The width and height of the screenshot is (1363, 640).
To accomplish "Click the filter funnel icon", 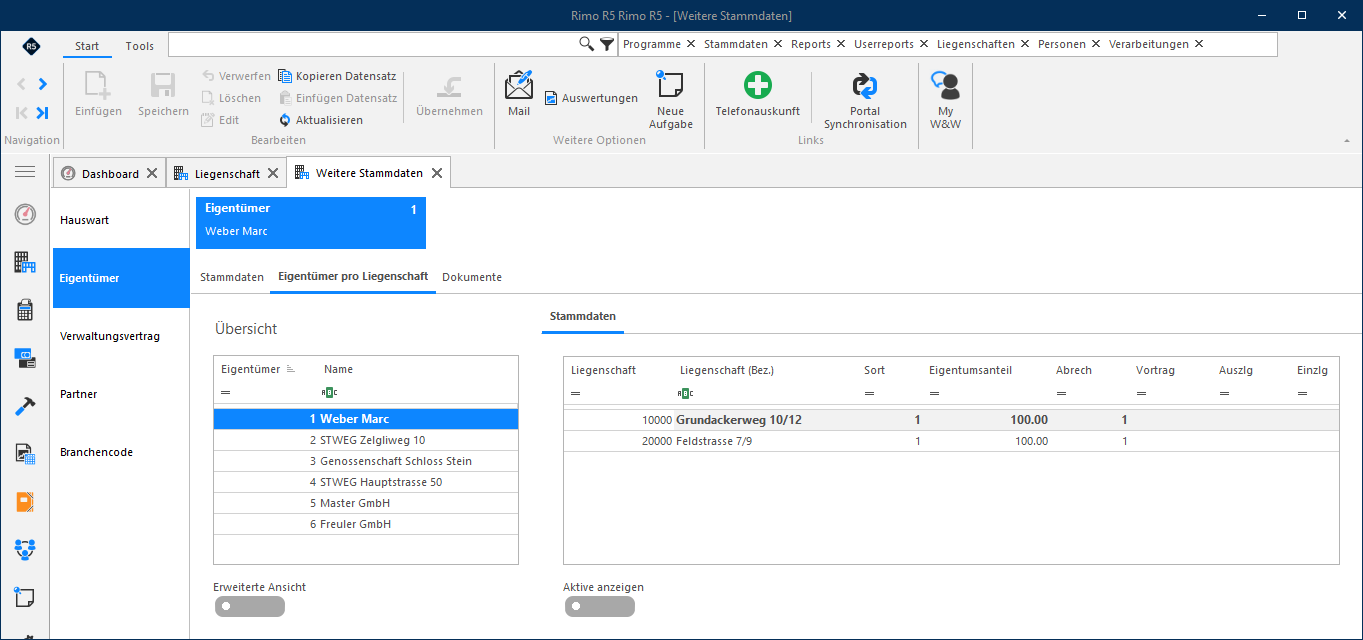I will point(607,44).
